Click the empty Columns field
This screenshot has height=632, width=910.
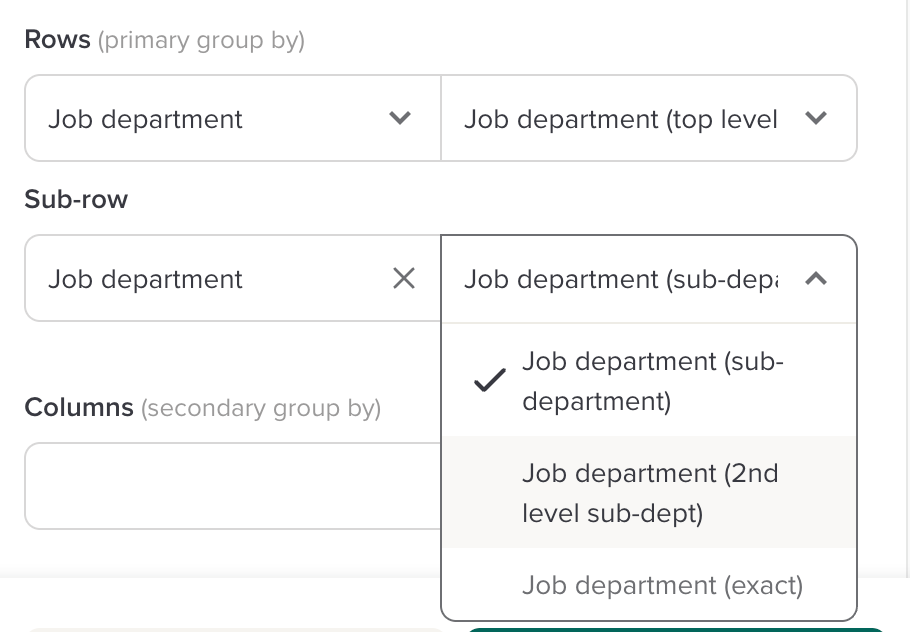232,486
